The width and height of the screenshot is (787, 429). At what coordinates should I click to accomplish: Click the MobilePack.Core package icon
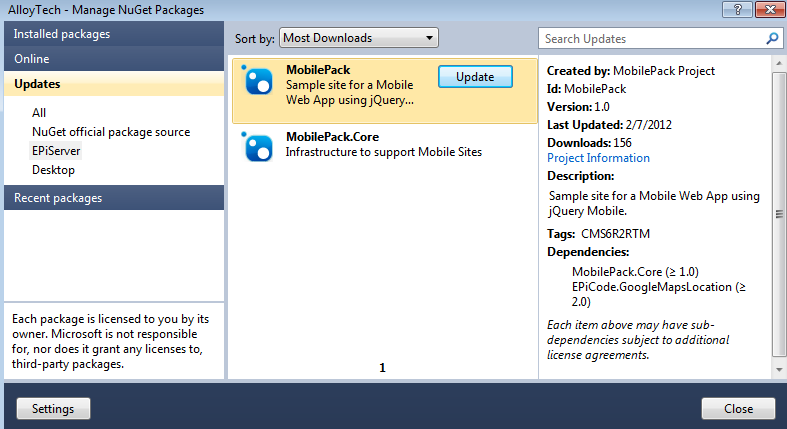(x=259, y=147)
